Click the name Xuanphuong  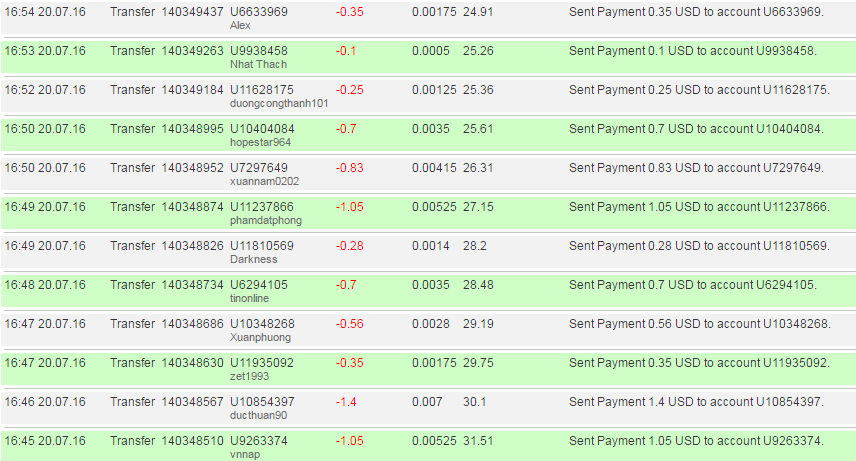pyautogui.click(x=260, y=338)
